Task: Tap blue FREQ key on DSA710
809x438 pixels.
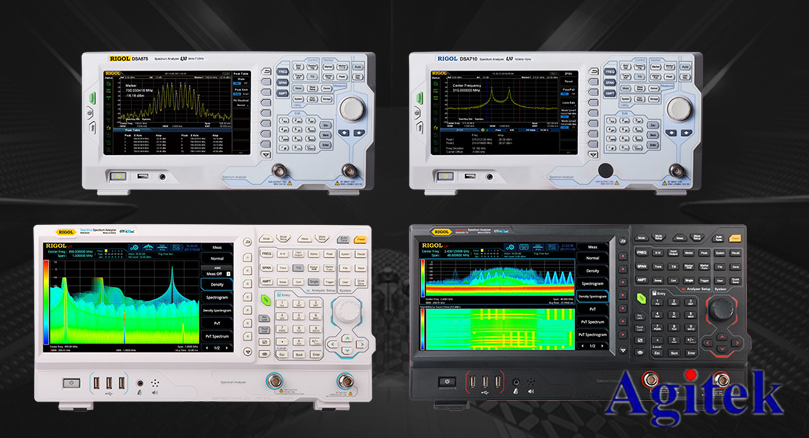Action: pyautogui.click(x=609, y=72)
